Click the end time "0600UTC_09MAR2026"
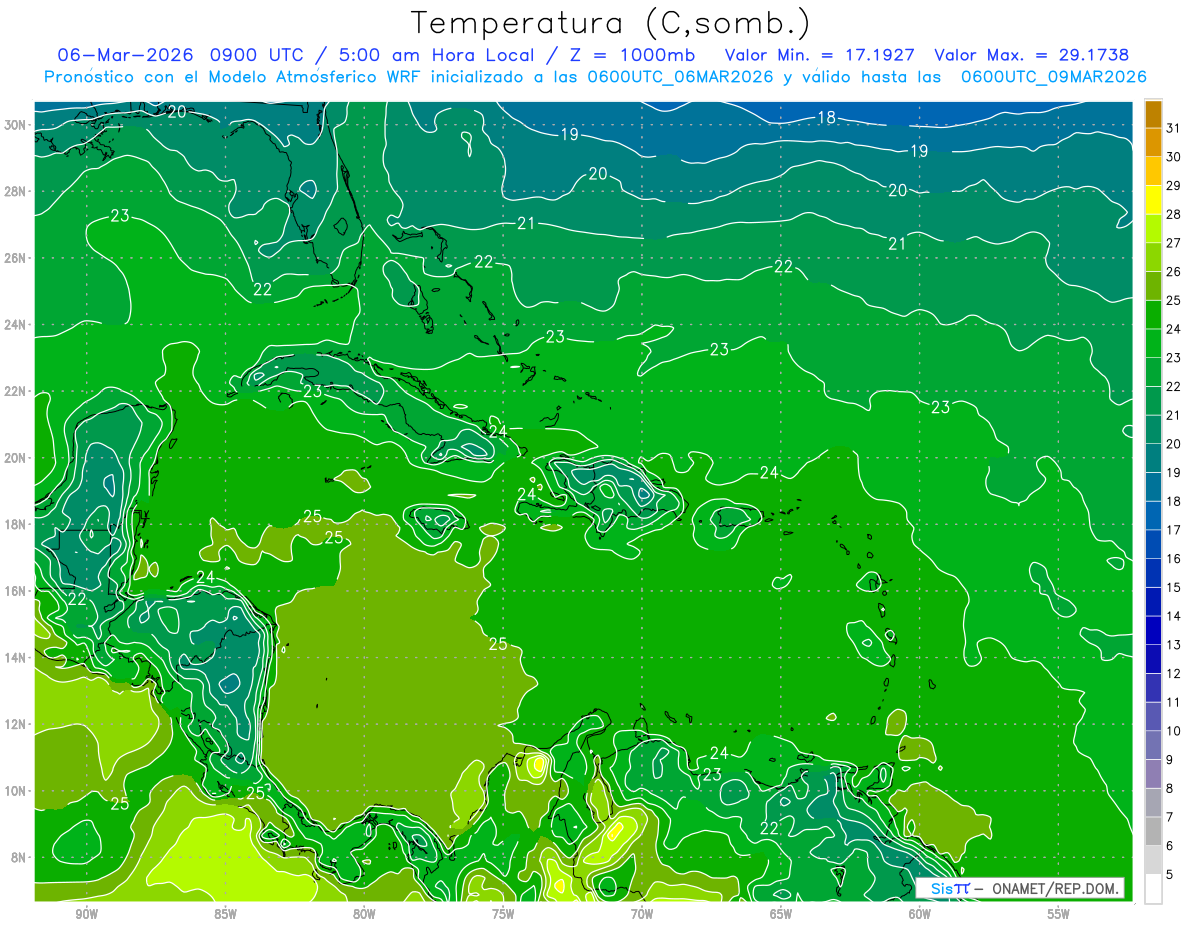This screenshot has height=927, width=1200. click(x=1053, y=77)
